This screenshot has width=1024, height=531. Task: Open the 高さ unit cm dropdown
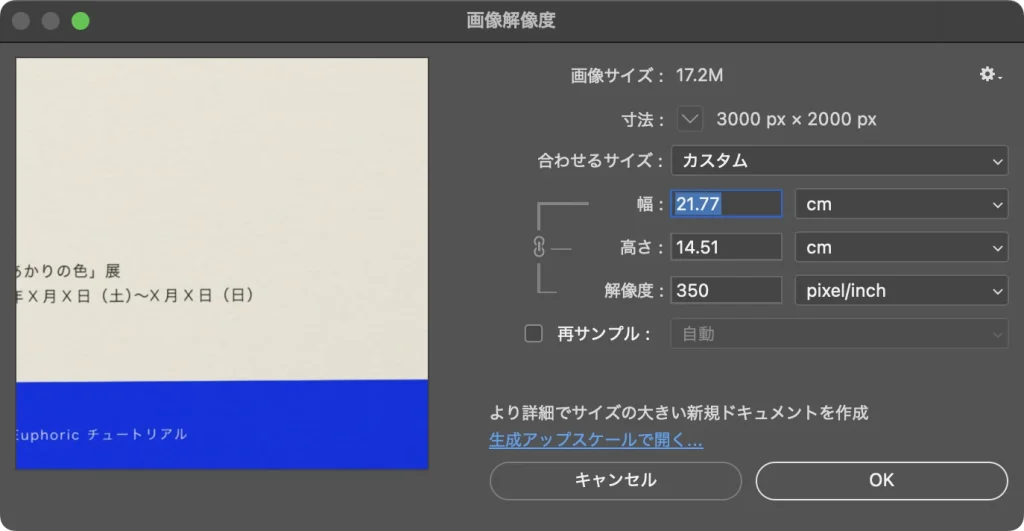(x=901, y=248)
